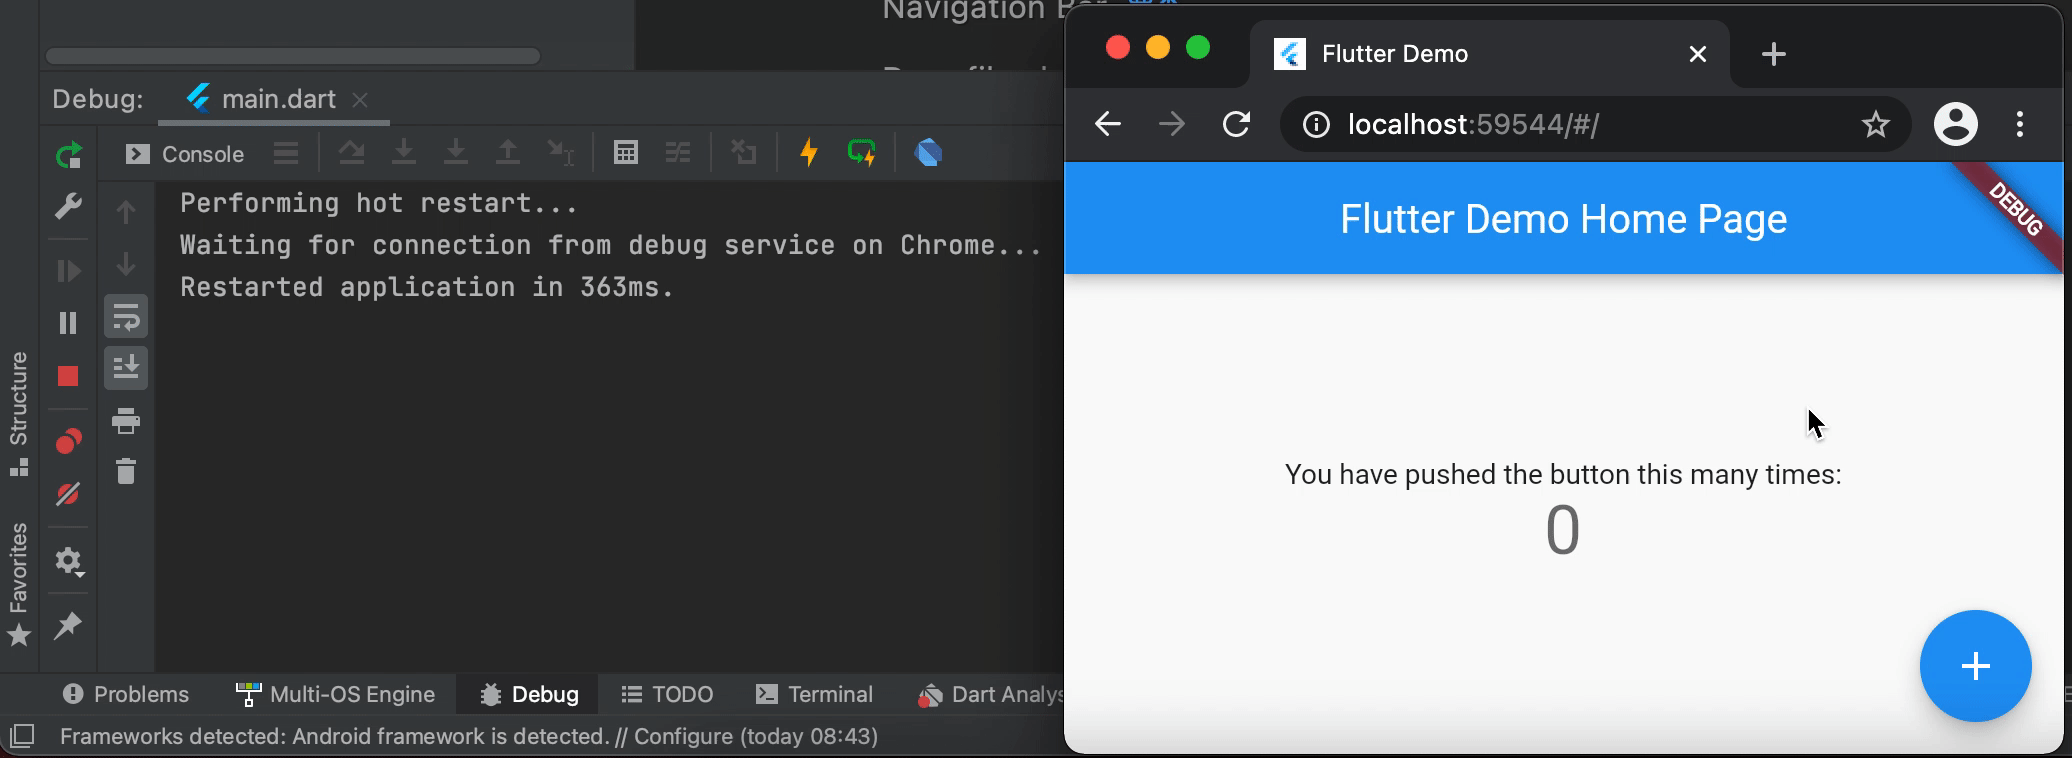2072x758 pixels.
Task: Click the tool window toggle icon in status bar
Action: coord(22,737)
